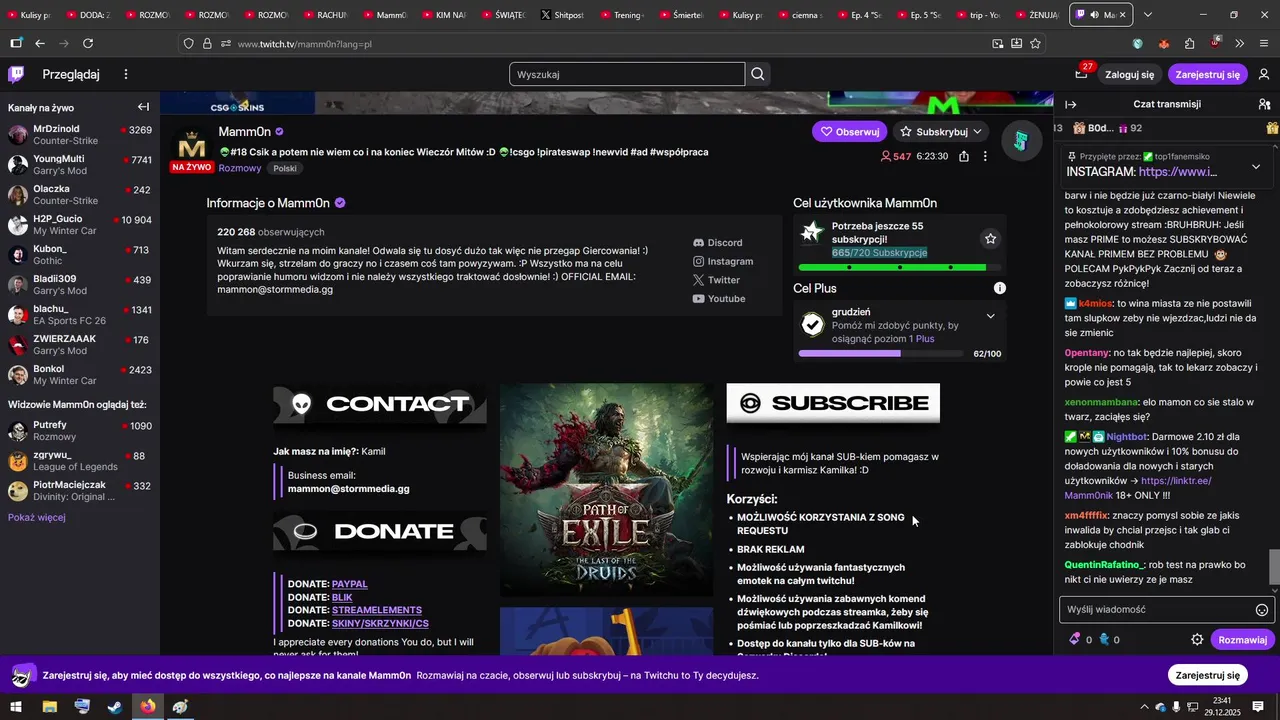Open chat settings gear icon
The width and height of the screenshot is (1280, 720).
(x=1197, y=640)
